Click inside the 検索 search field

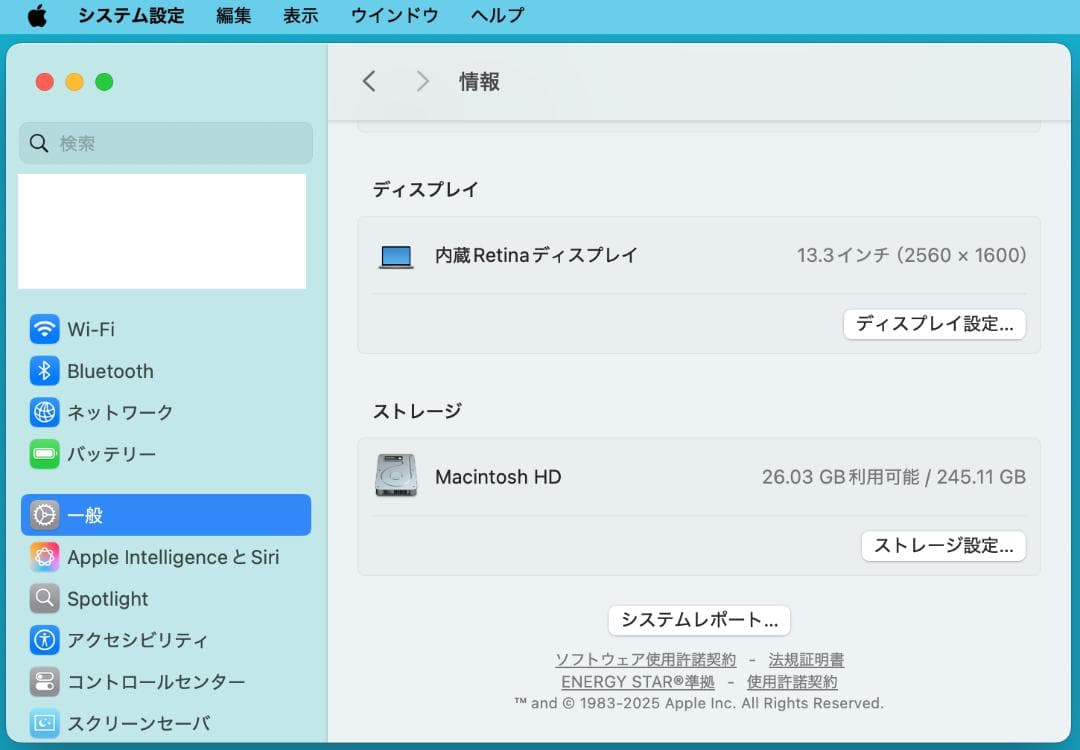click(164, 143)
